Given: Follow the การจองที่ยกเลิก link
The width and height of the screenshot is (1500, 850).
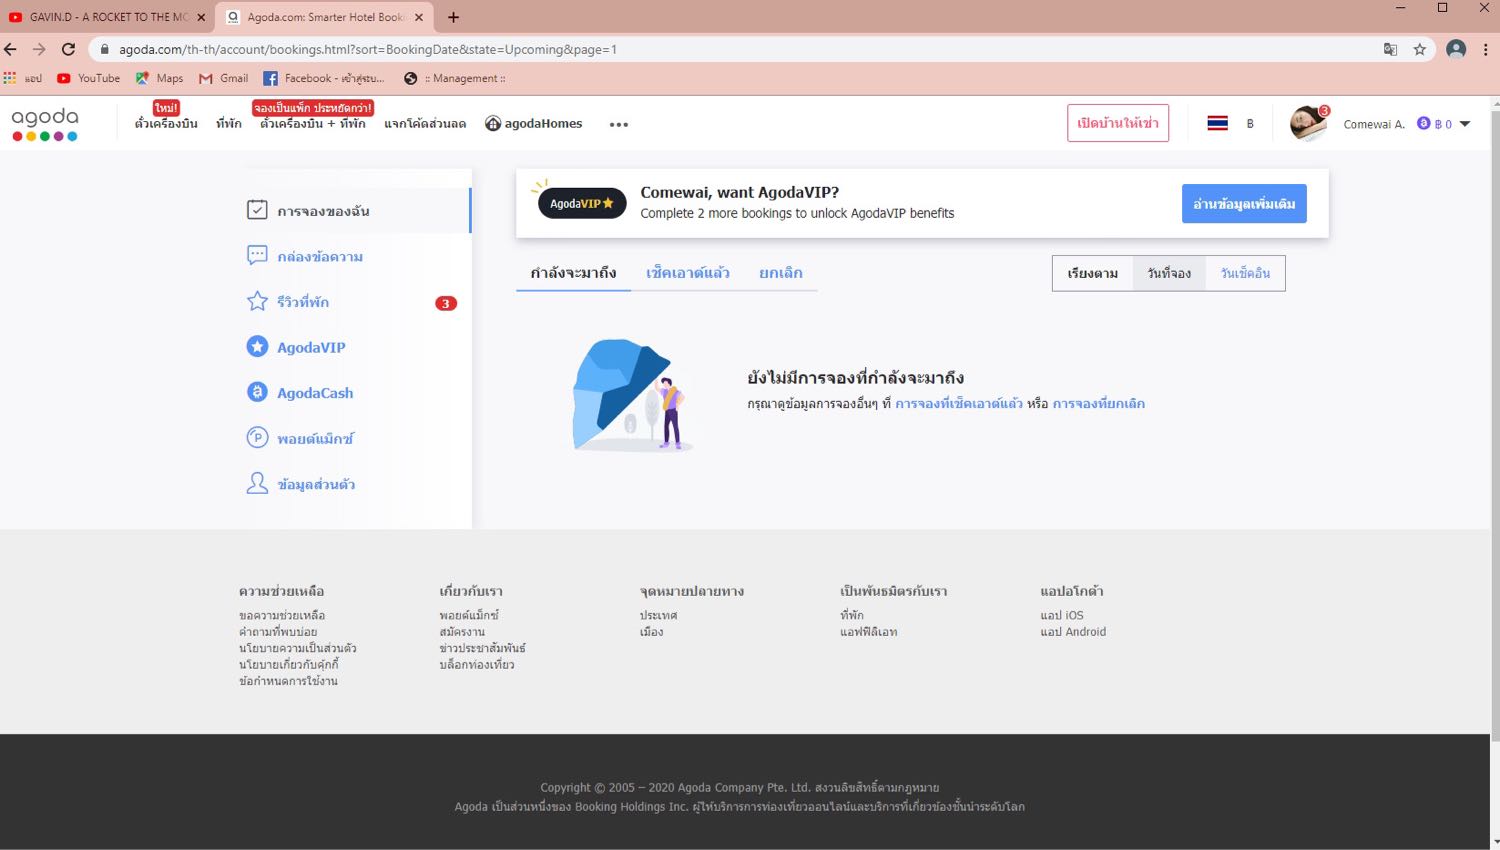Looking at the screenshot, I should [1099, 403].
